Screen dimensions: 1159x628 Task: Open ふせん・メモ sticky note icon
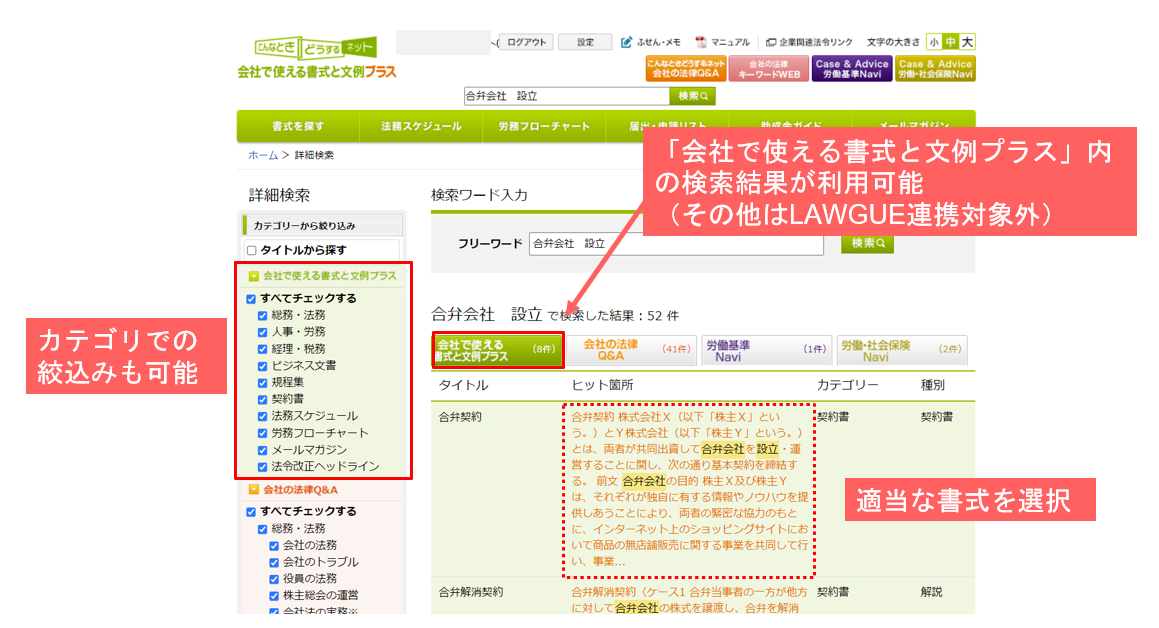tap(627, 42)
